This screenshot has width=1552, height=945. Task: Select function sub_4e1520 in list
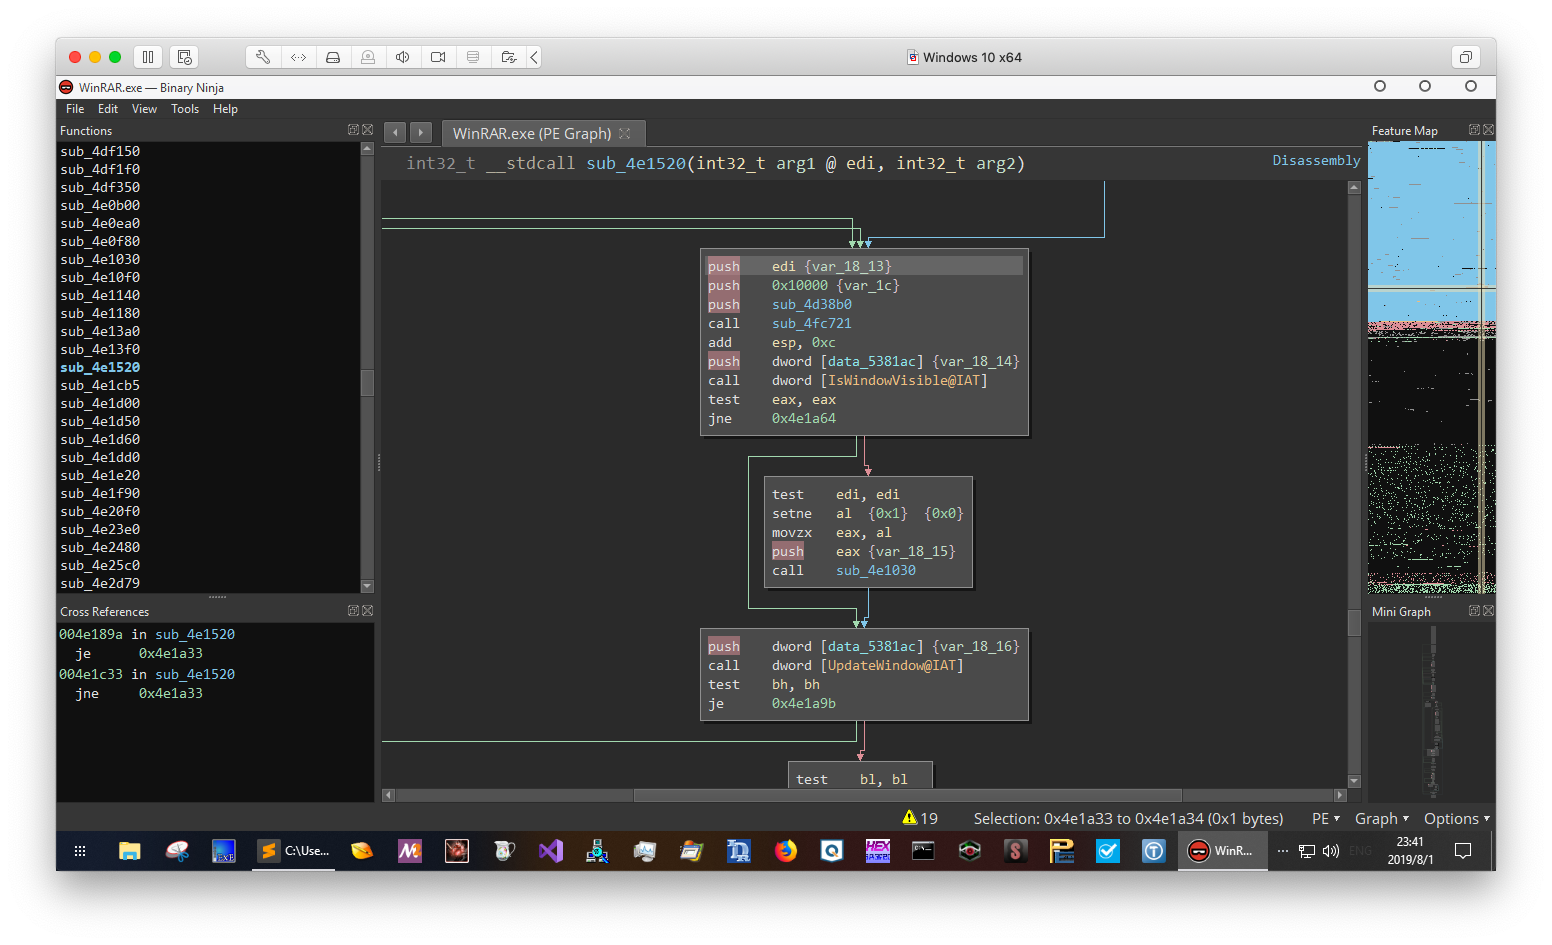[100, 367]
